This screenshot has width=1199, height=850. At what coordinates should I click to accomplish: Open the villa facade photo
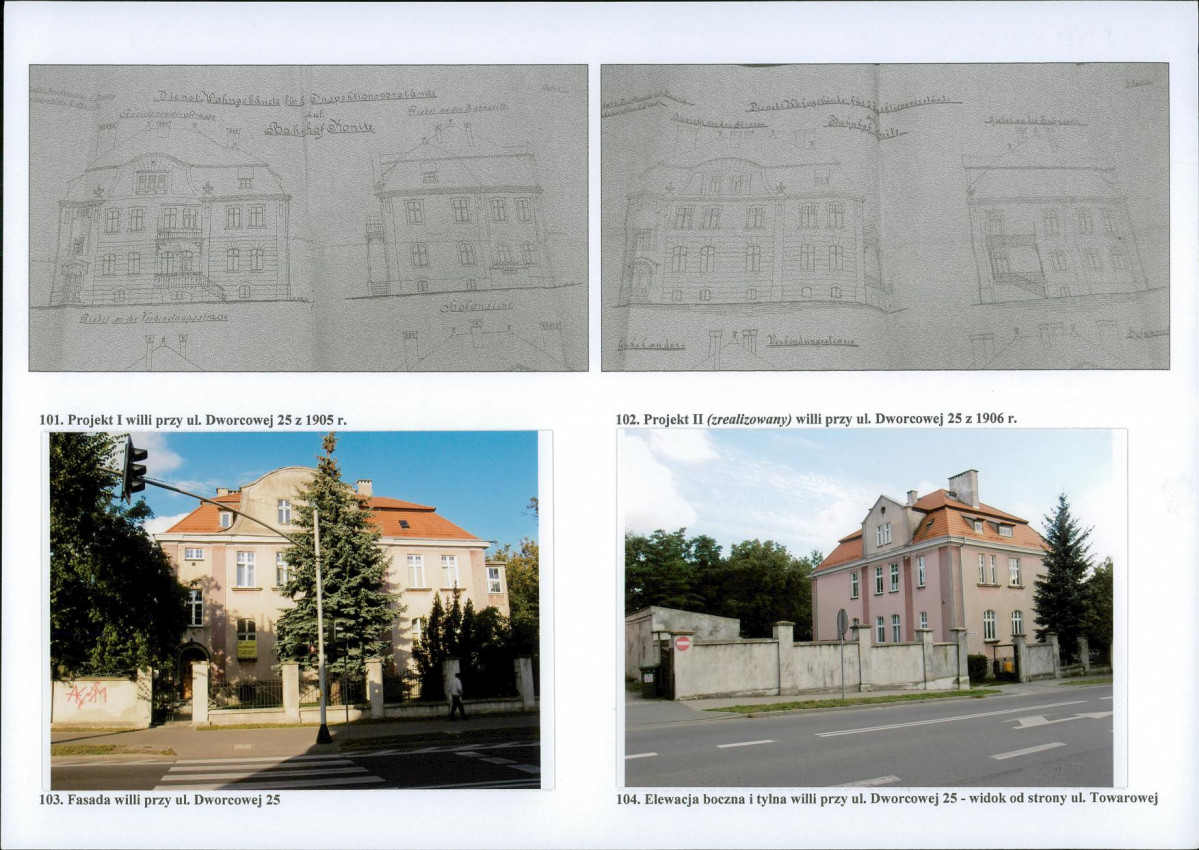295,610
